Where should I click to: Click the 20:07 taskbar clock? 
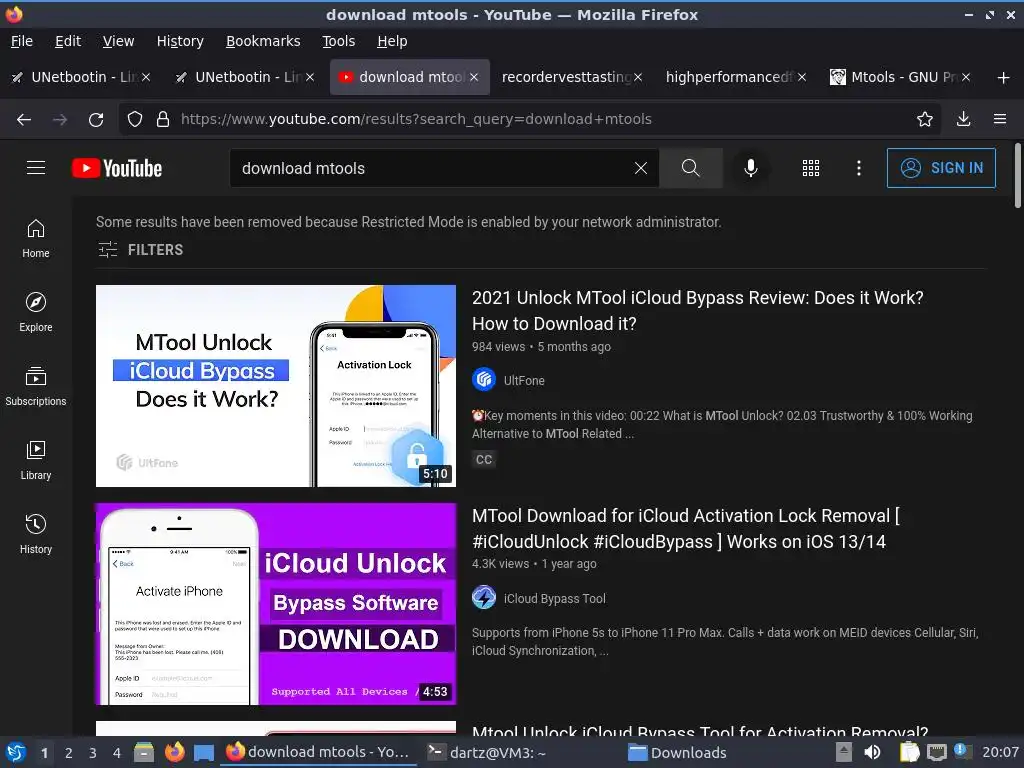[1000, 752]
